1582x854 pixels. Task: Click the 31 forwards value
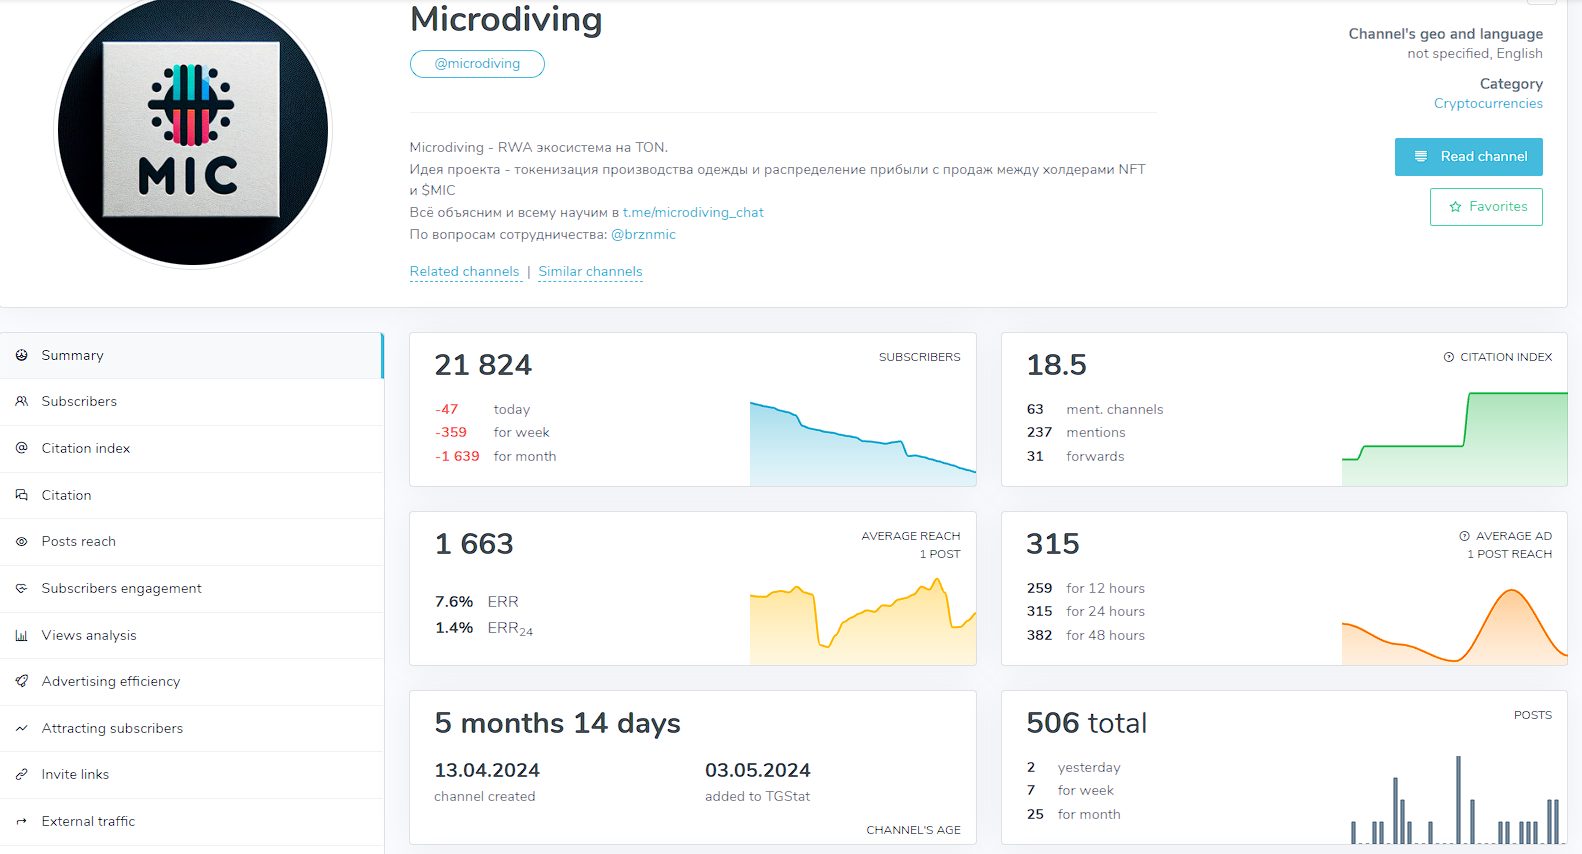[x=1035, y=456]
